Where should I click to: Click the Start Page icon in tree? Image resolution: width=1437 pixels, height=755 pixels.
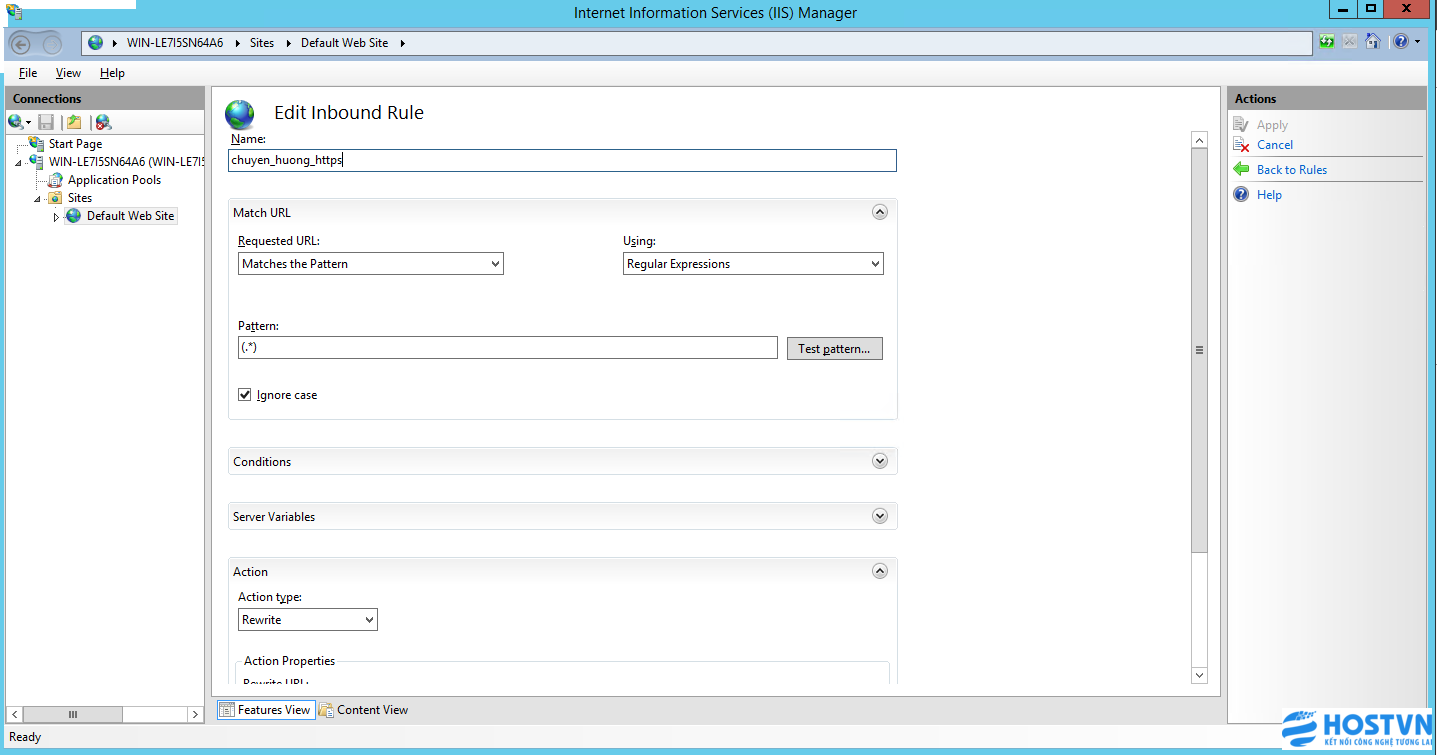tap(37, 144)
